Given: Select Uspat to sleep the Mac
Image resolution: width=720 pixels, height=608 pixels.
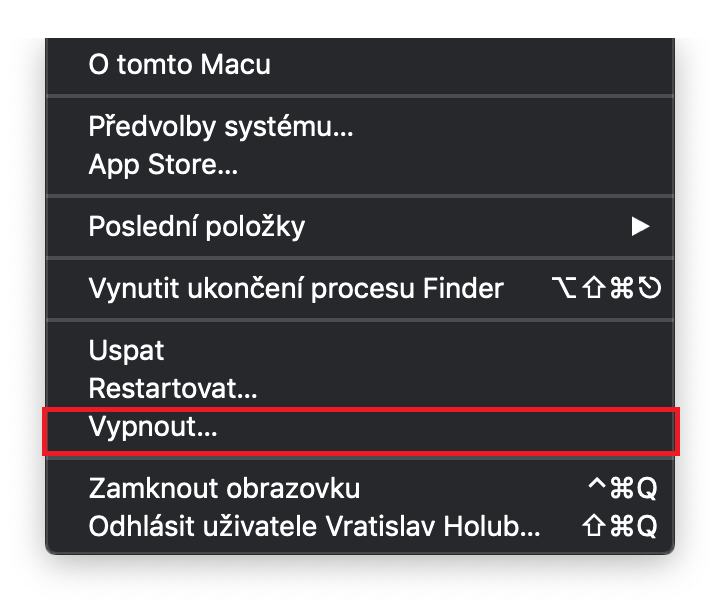Looking at the screenshot, I should (126, 351).
